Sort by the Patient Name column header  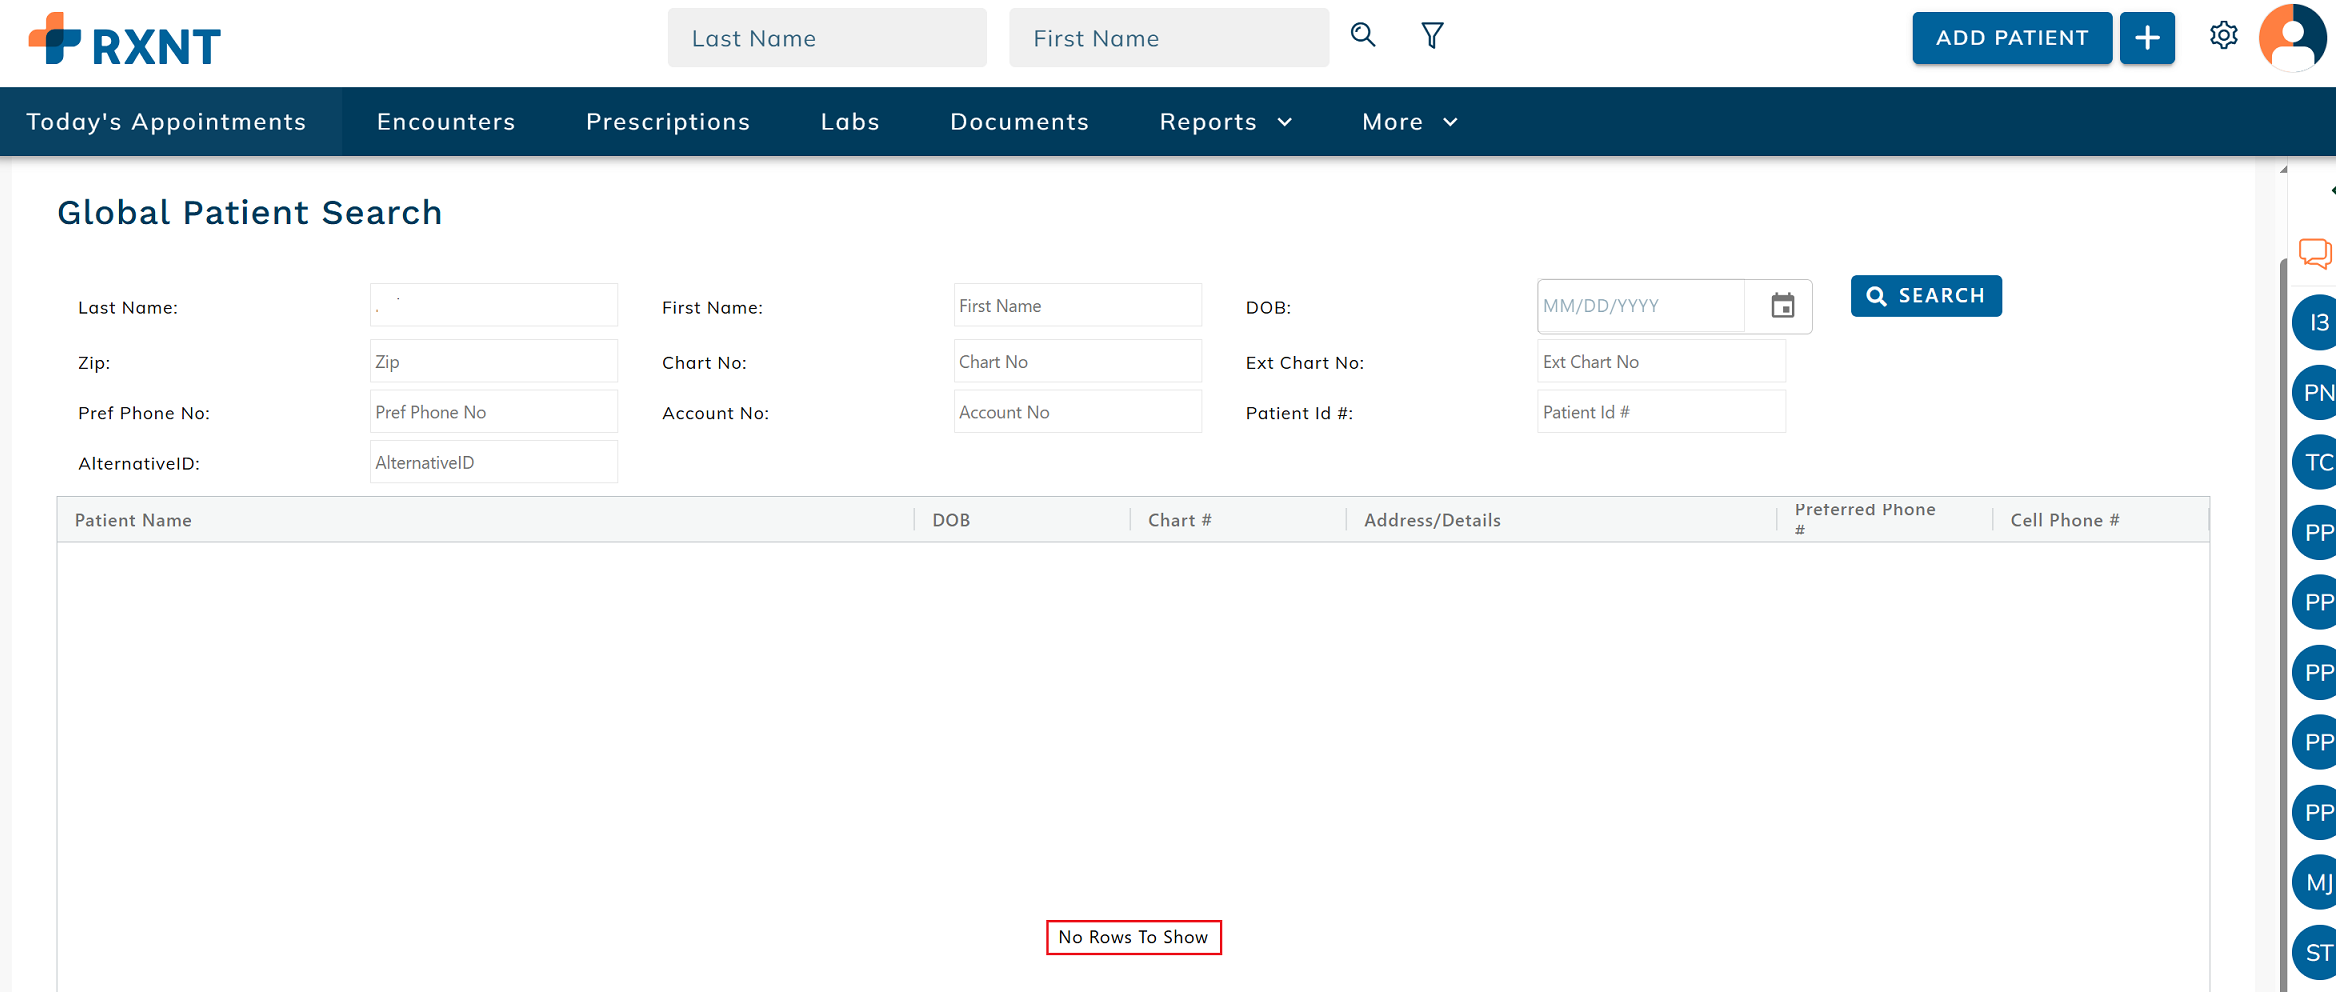133,520
